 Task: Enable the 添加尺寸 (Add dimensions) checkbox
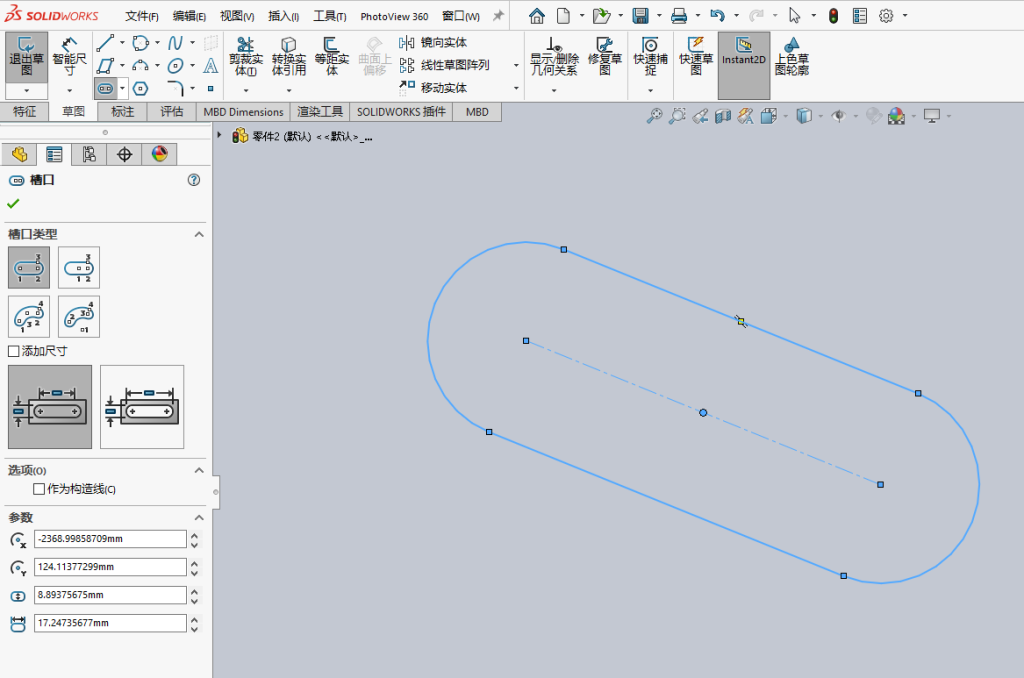[x=14, y=351]
